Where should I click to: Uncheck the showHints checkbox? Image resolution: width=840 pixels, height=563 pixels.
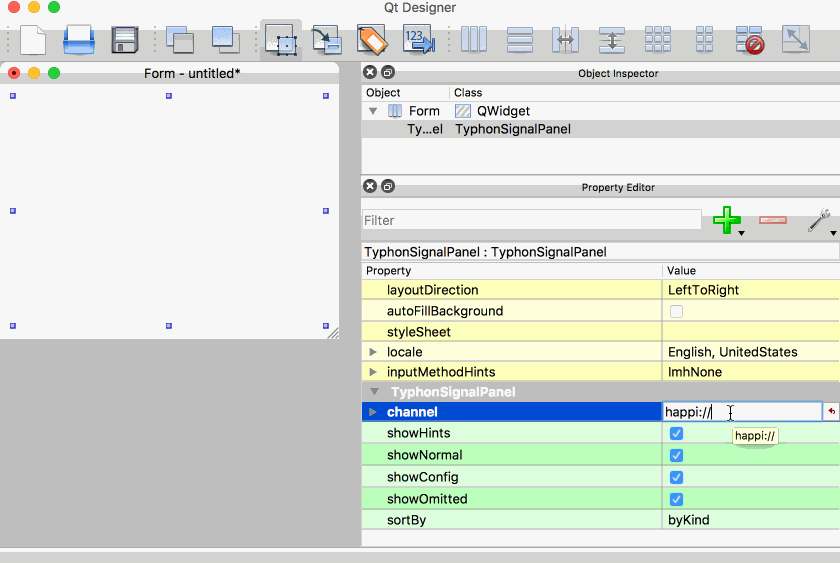[676, 433]
